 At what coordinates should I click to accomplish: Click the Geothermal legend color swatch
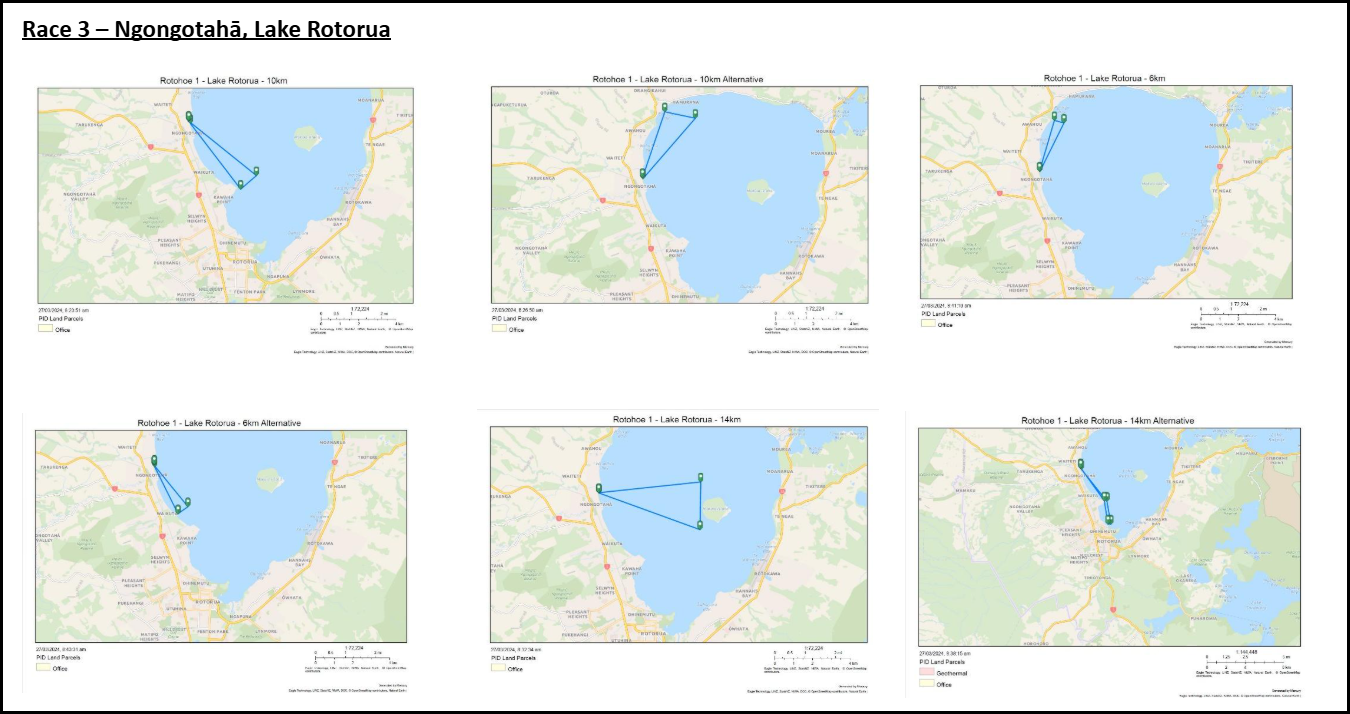point(927,673)
